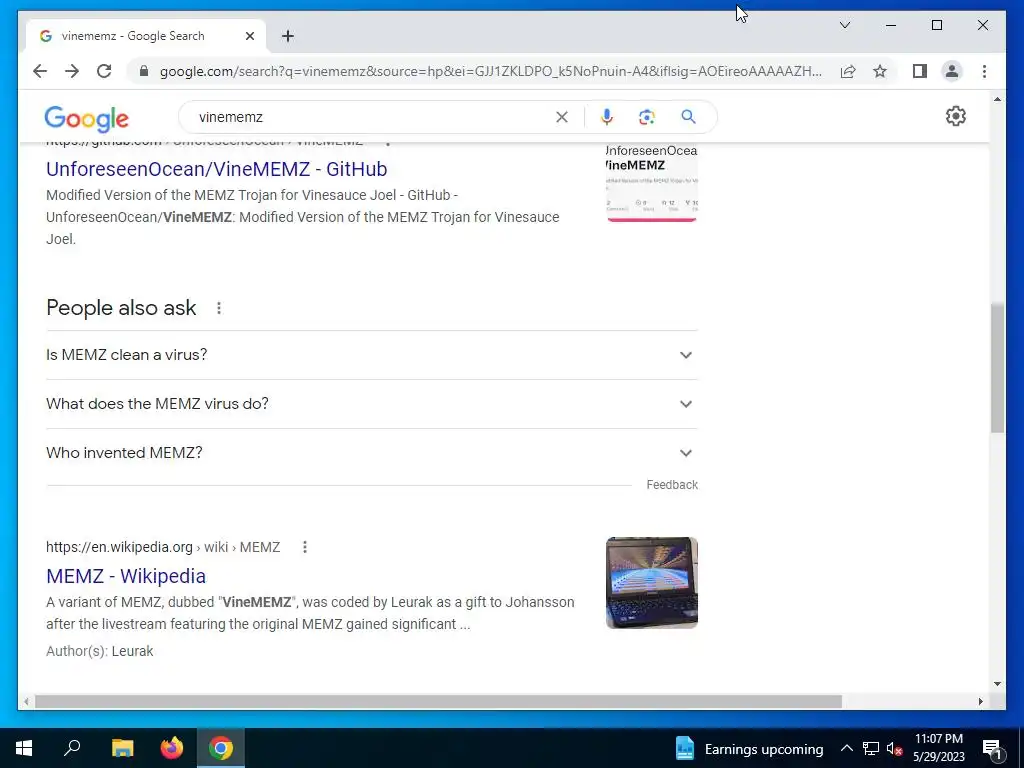Click the vertical scrollbar thumb
This screenshot has height=768, width=1024.
click(997, 368)
